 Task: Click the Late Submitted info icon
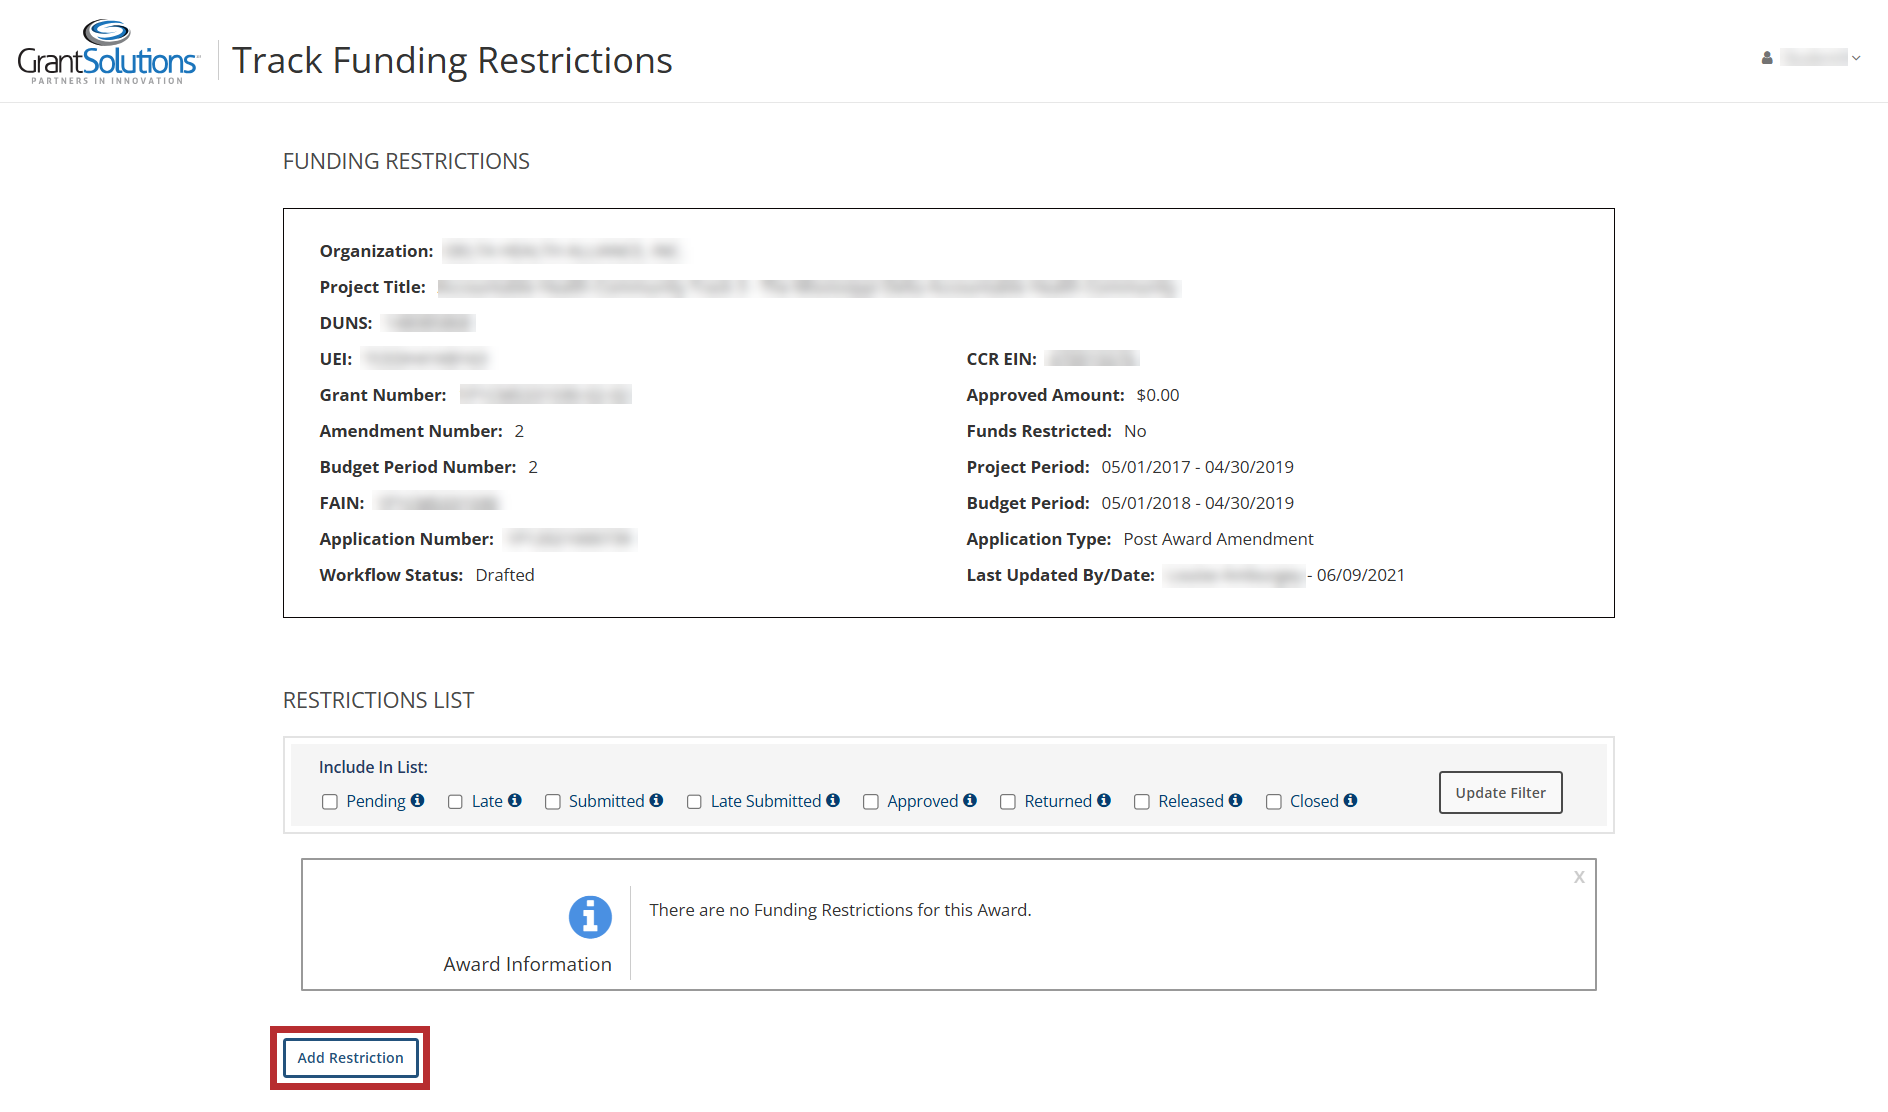[833, 801]
